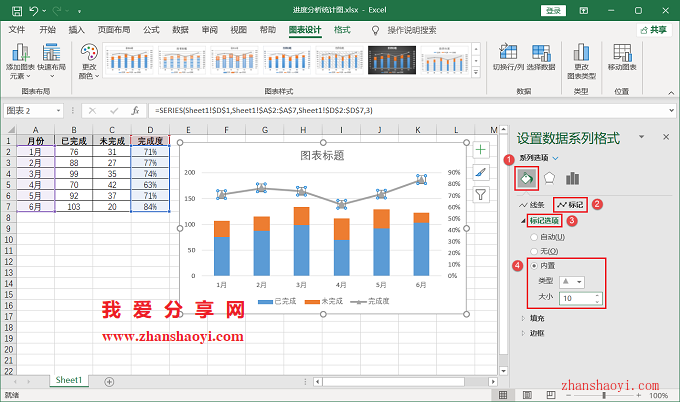680x402 pixels.
Task: Switch to Page Break Preview
Action: 551,395
